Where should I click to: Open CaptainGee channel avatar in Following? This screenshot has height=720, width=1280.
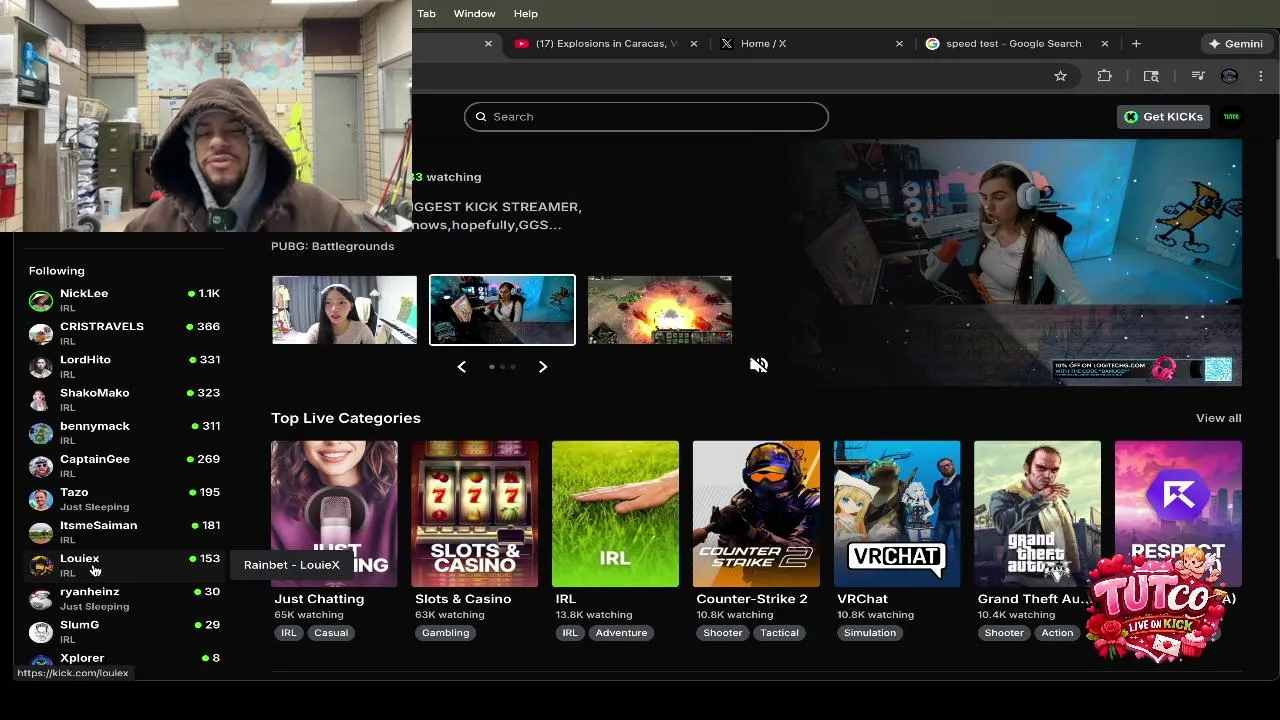(x=41, y=466)
